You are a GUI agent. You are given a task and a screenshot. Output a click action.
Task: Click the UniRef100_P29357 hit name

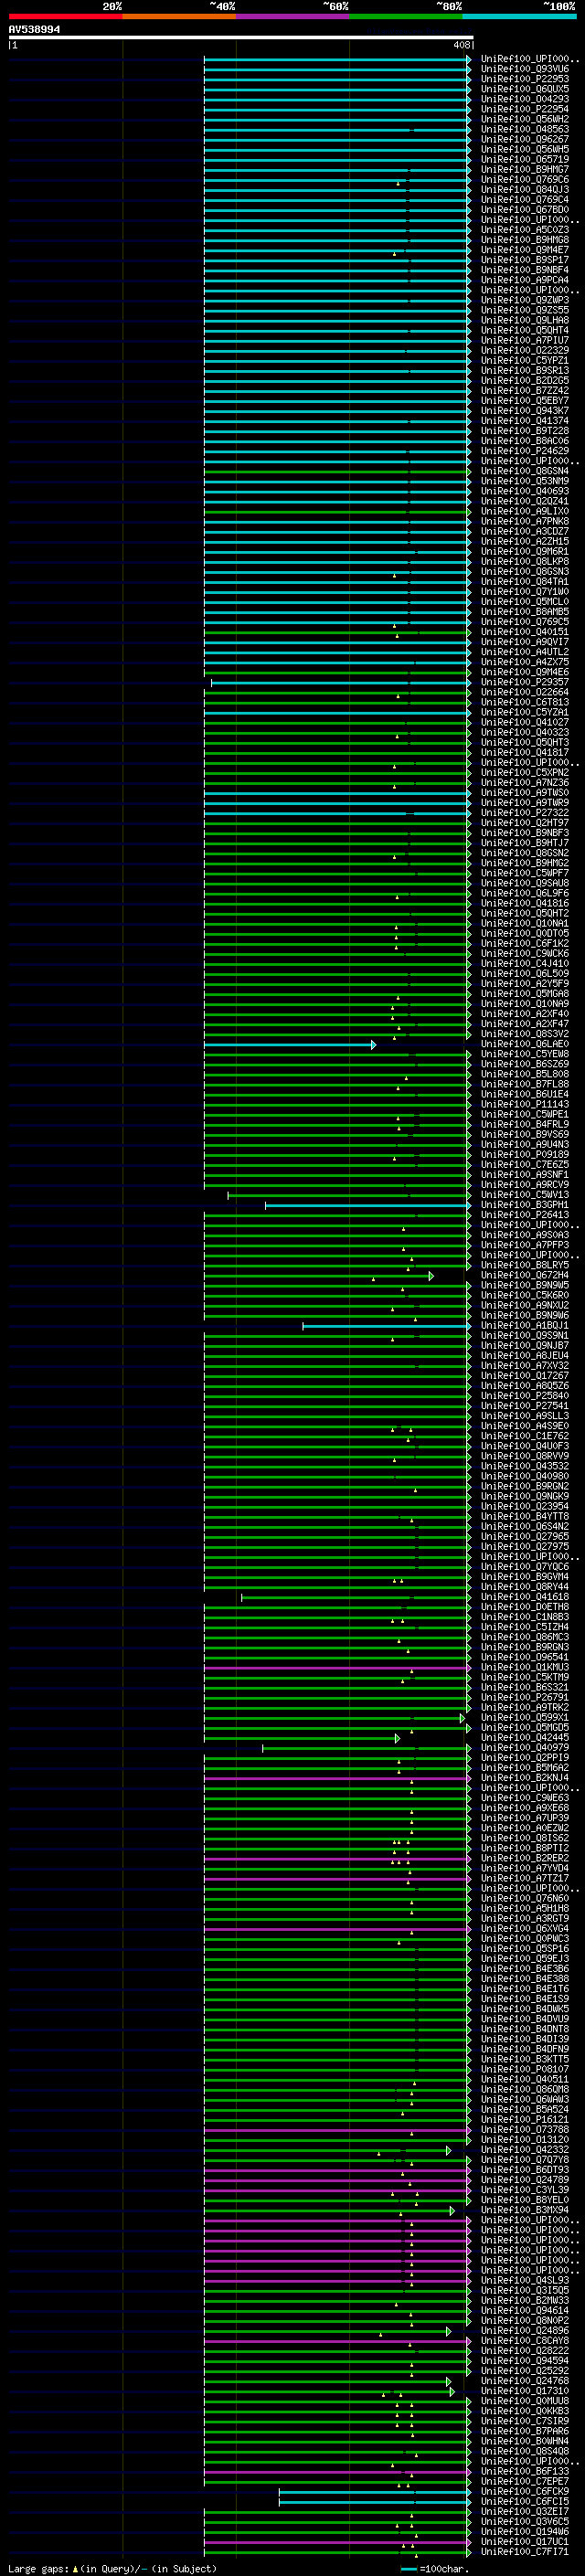click(525, 682)
